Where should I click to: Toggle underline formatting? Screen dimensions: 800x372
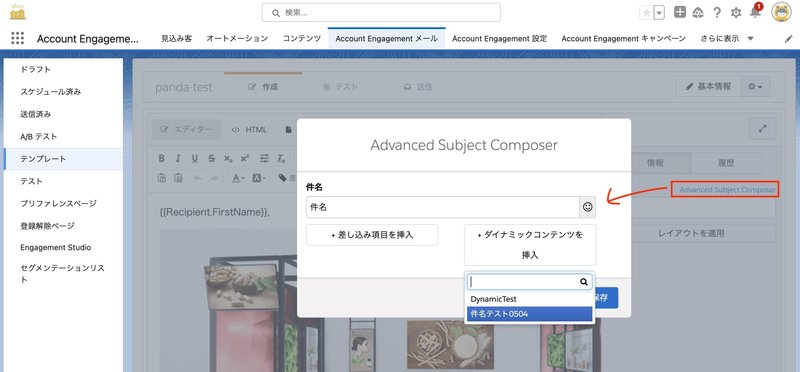click(x=195, y=159)
